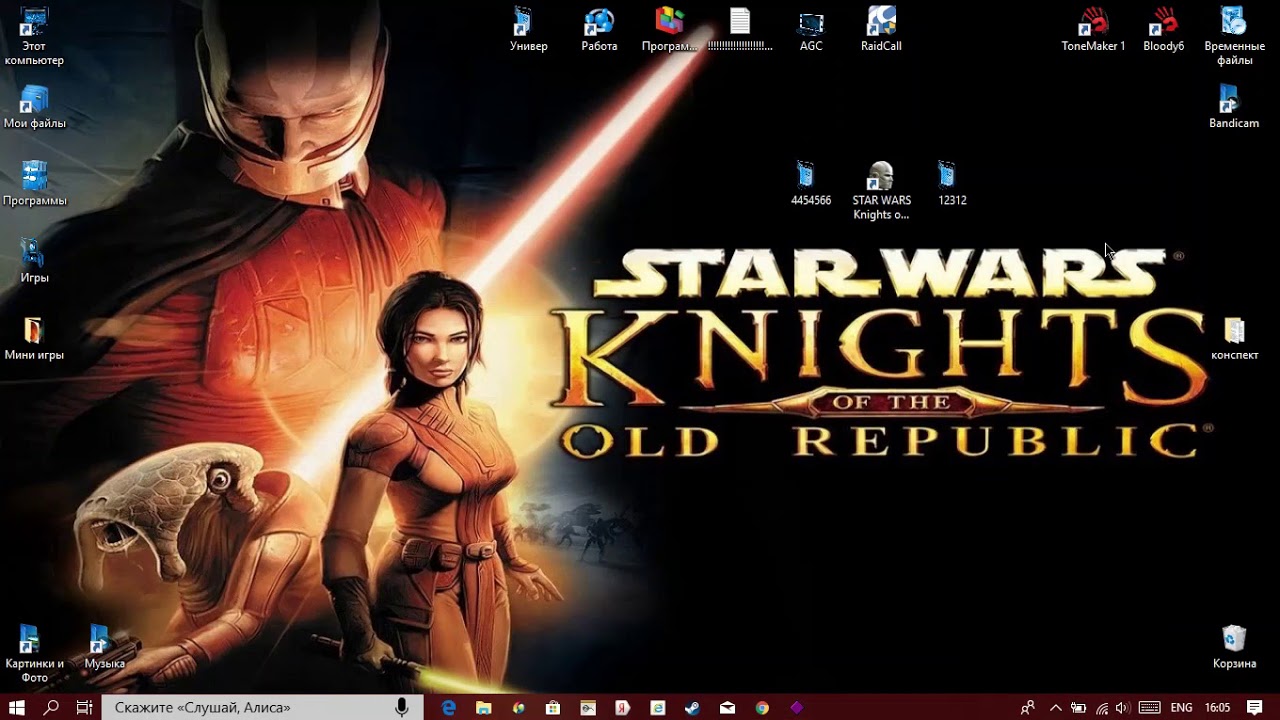Switch the ENG input language
The width and height of the screenshot is (1280, 720).
click(x=1181, y=707)
